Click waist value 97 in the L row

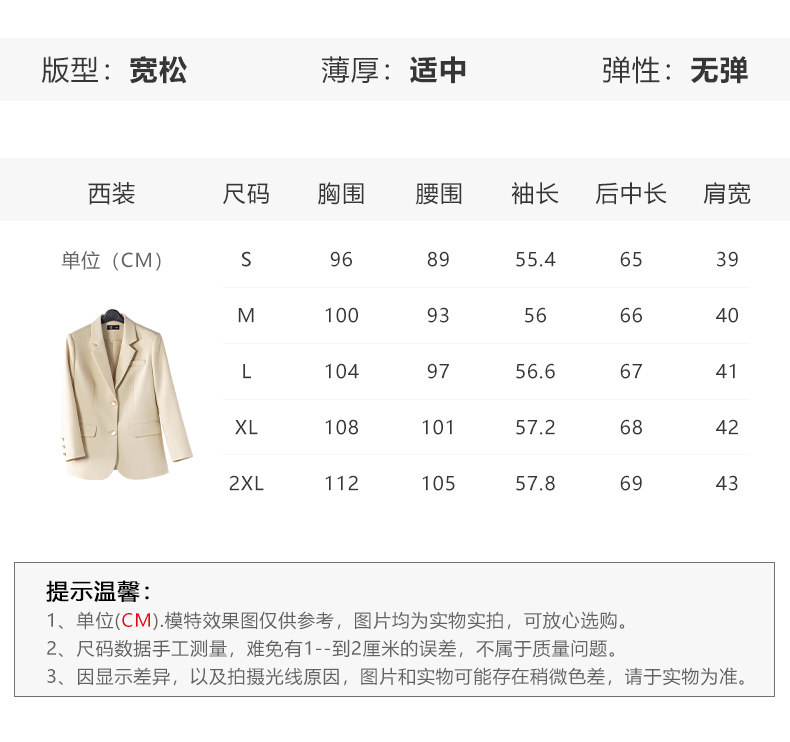click(x=438, y=371)
